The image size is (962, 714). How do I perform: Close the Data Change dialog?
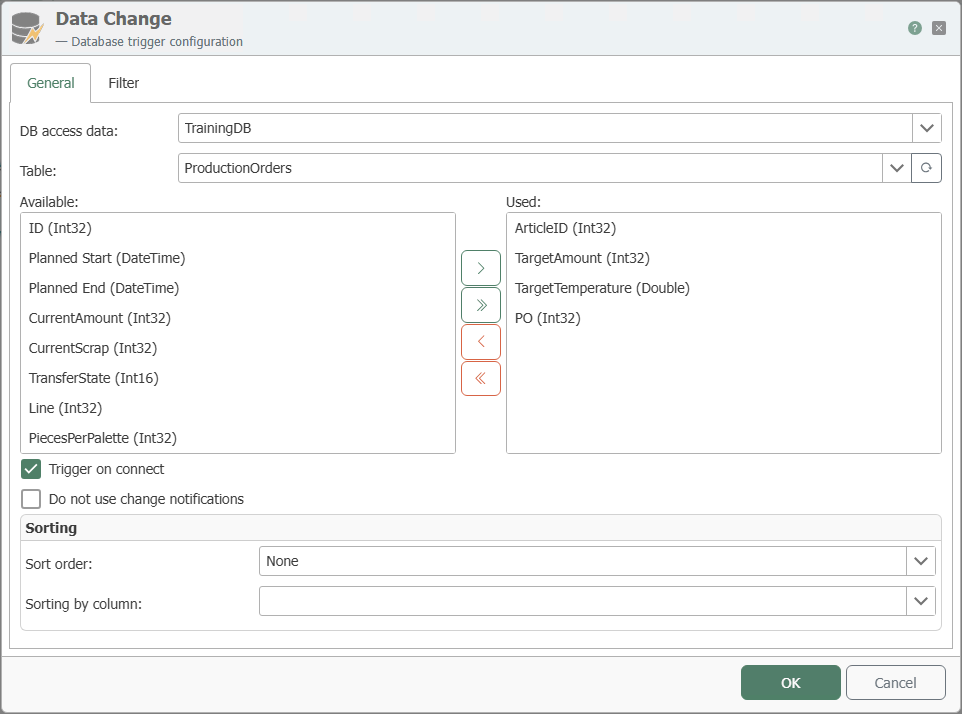click(938, 28)
